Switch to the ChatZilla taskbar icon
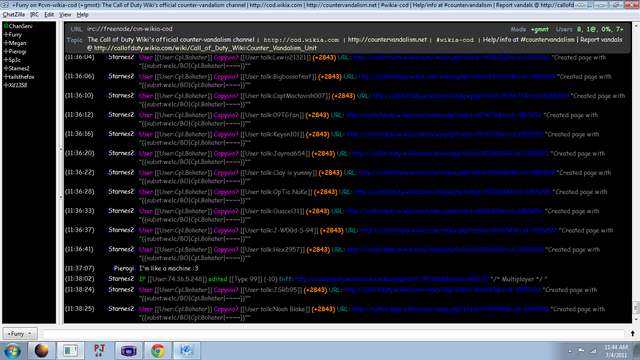Screen dimensions: 640x360 coord(187,351)
